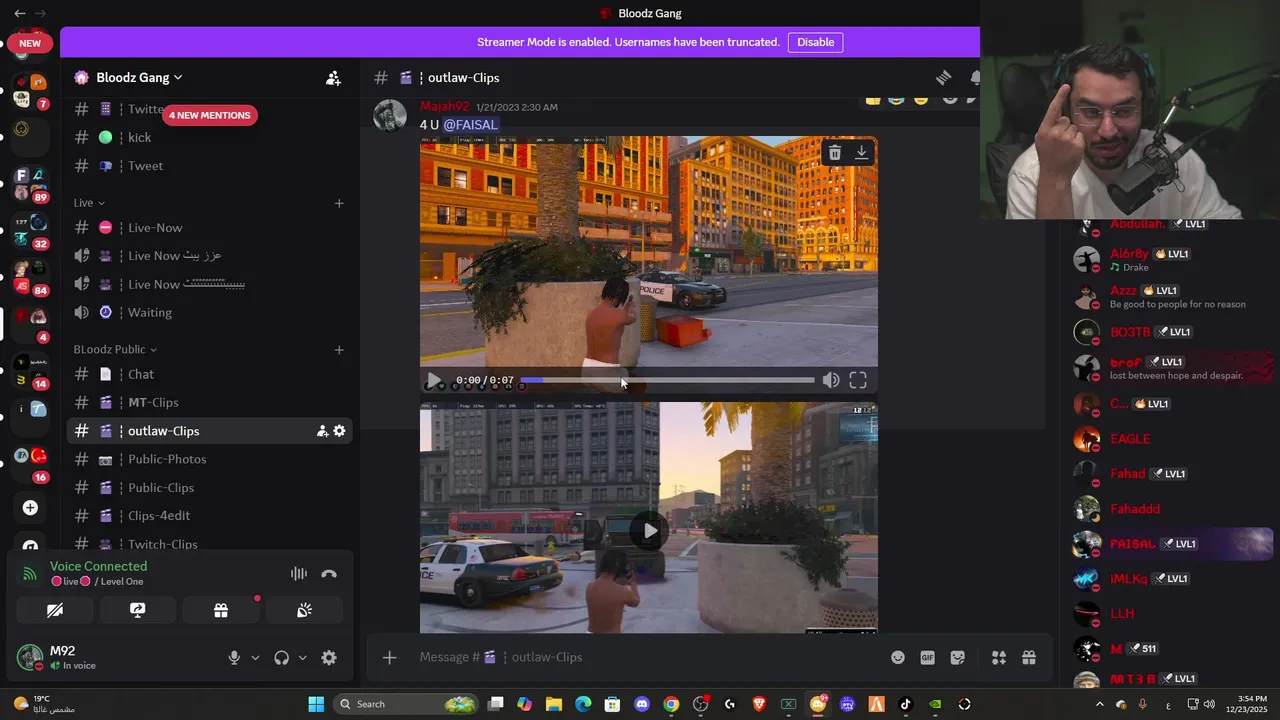Click the Voice Connected status text
This screenshot has height=720, width=1280.
[99, 566]
